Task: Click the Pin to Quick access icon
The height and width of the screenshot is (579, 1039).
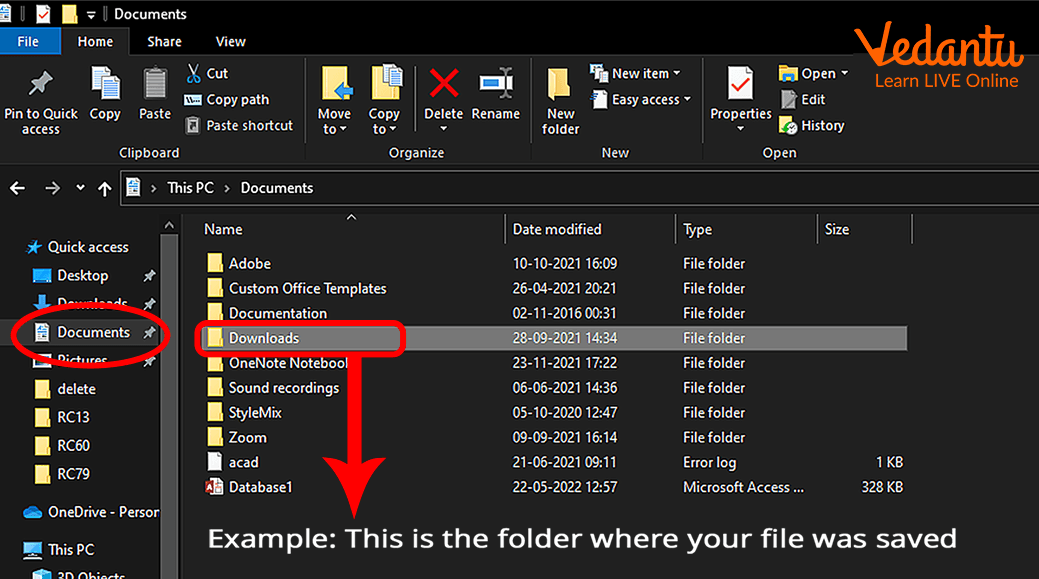Action: 40,85
